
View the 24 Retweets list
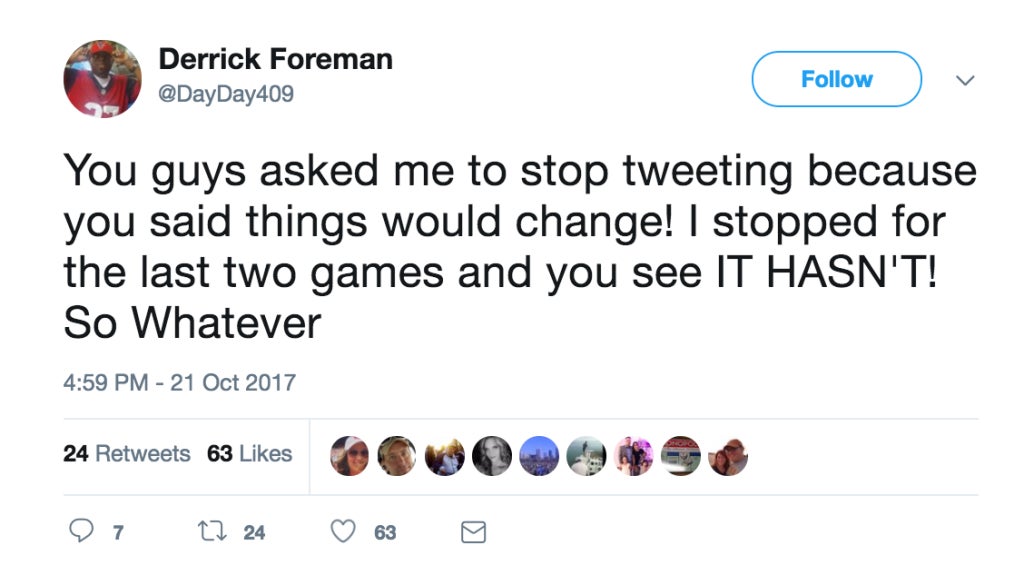click(x=127, y=454)
